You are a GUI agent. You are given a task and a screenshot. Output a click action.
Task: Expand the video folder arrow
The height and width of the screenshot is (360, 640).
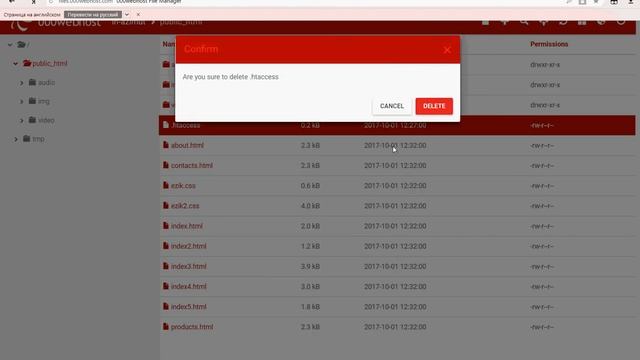[x=22, y=120]
